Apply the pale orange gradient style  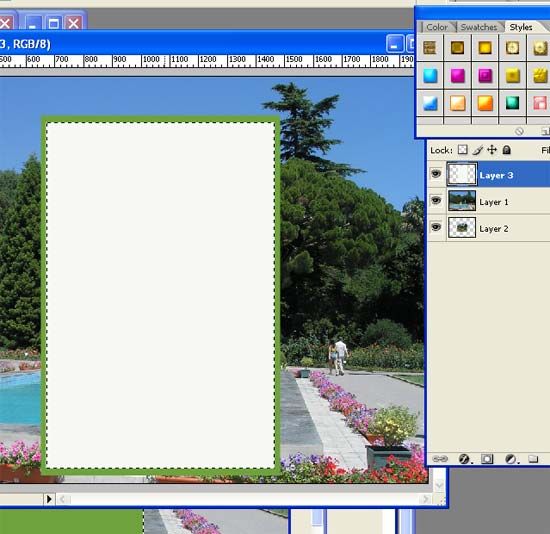457,103
